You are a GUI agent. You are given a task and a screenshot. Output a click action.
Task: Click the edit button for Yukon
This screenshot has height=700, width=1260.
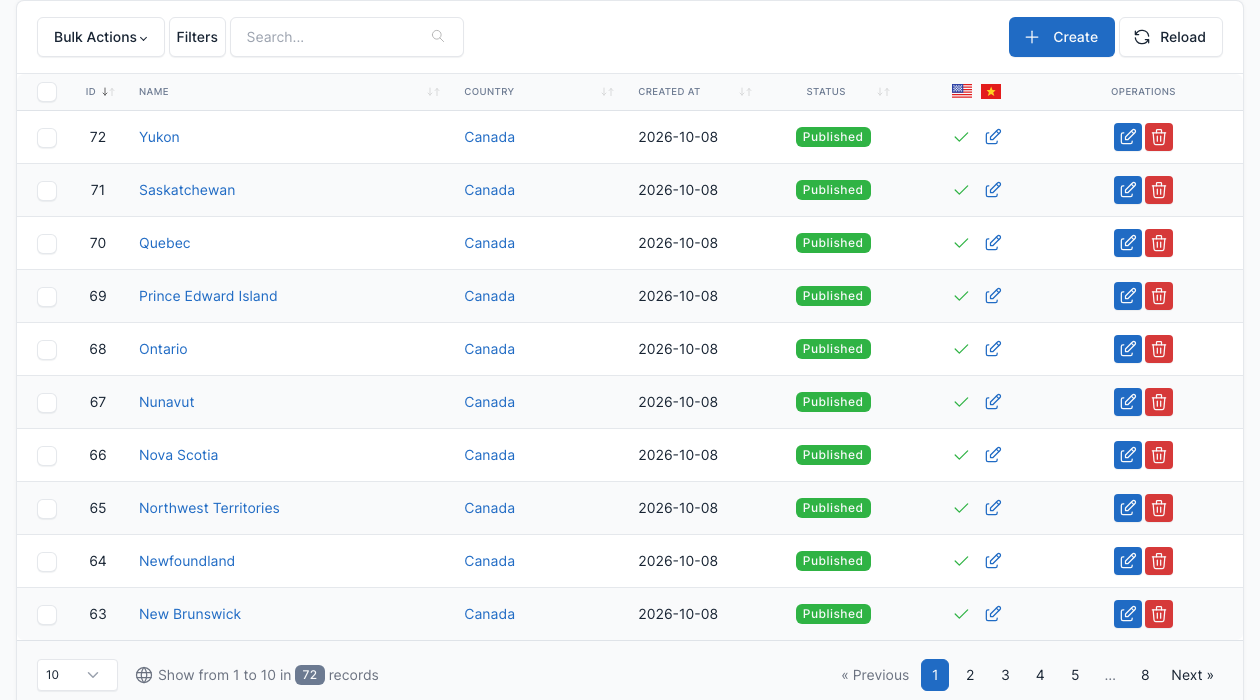click(1128, 137)
